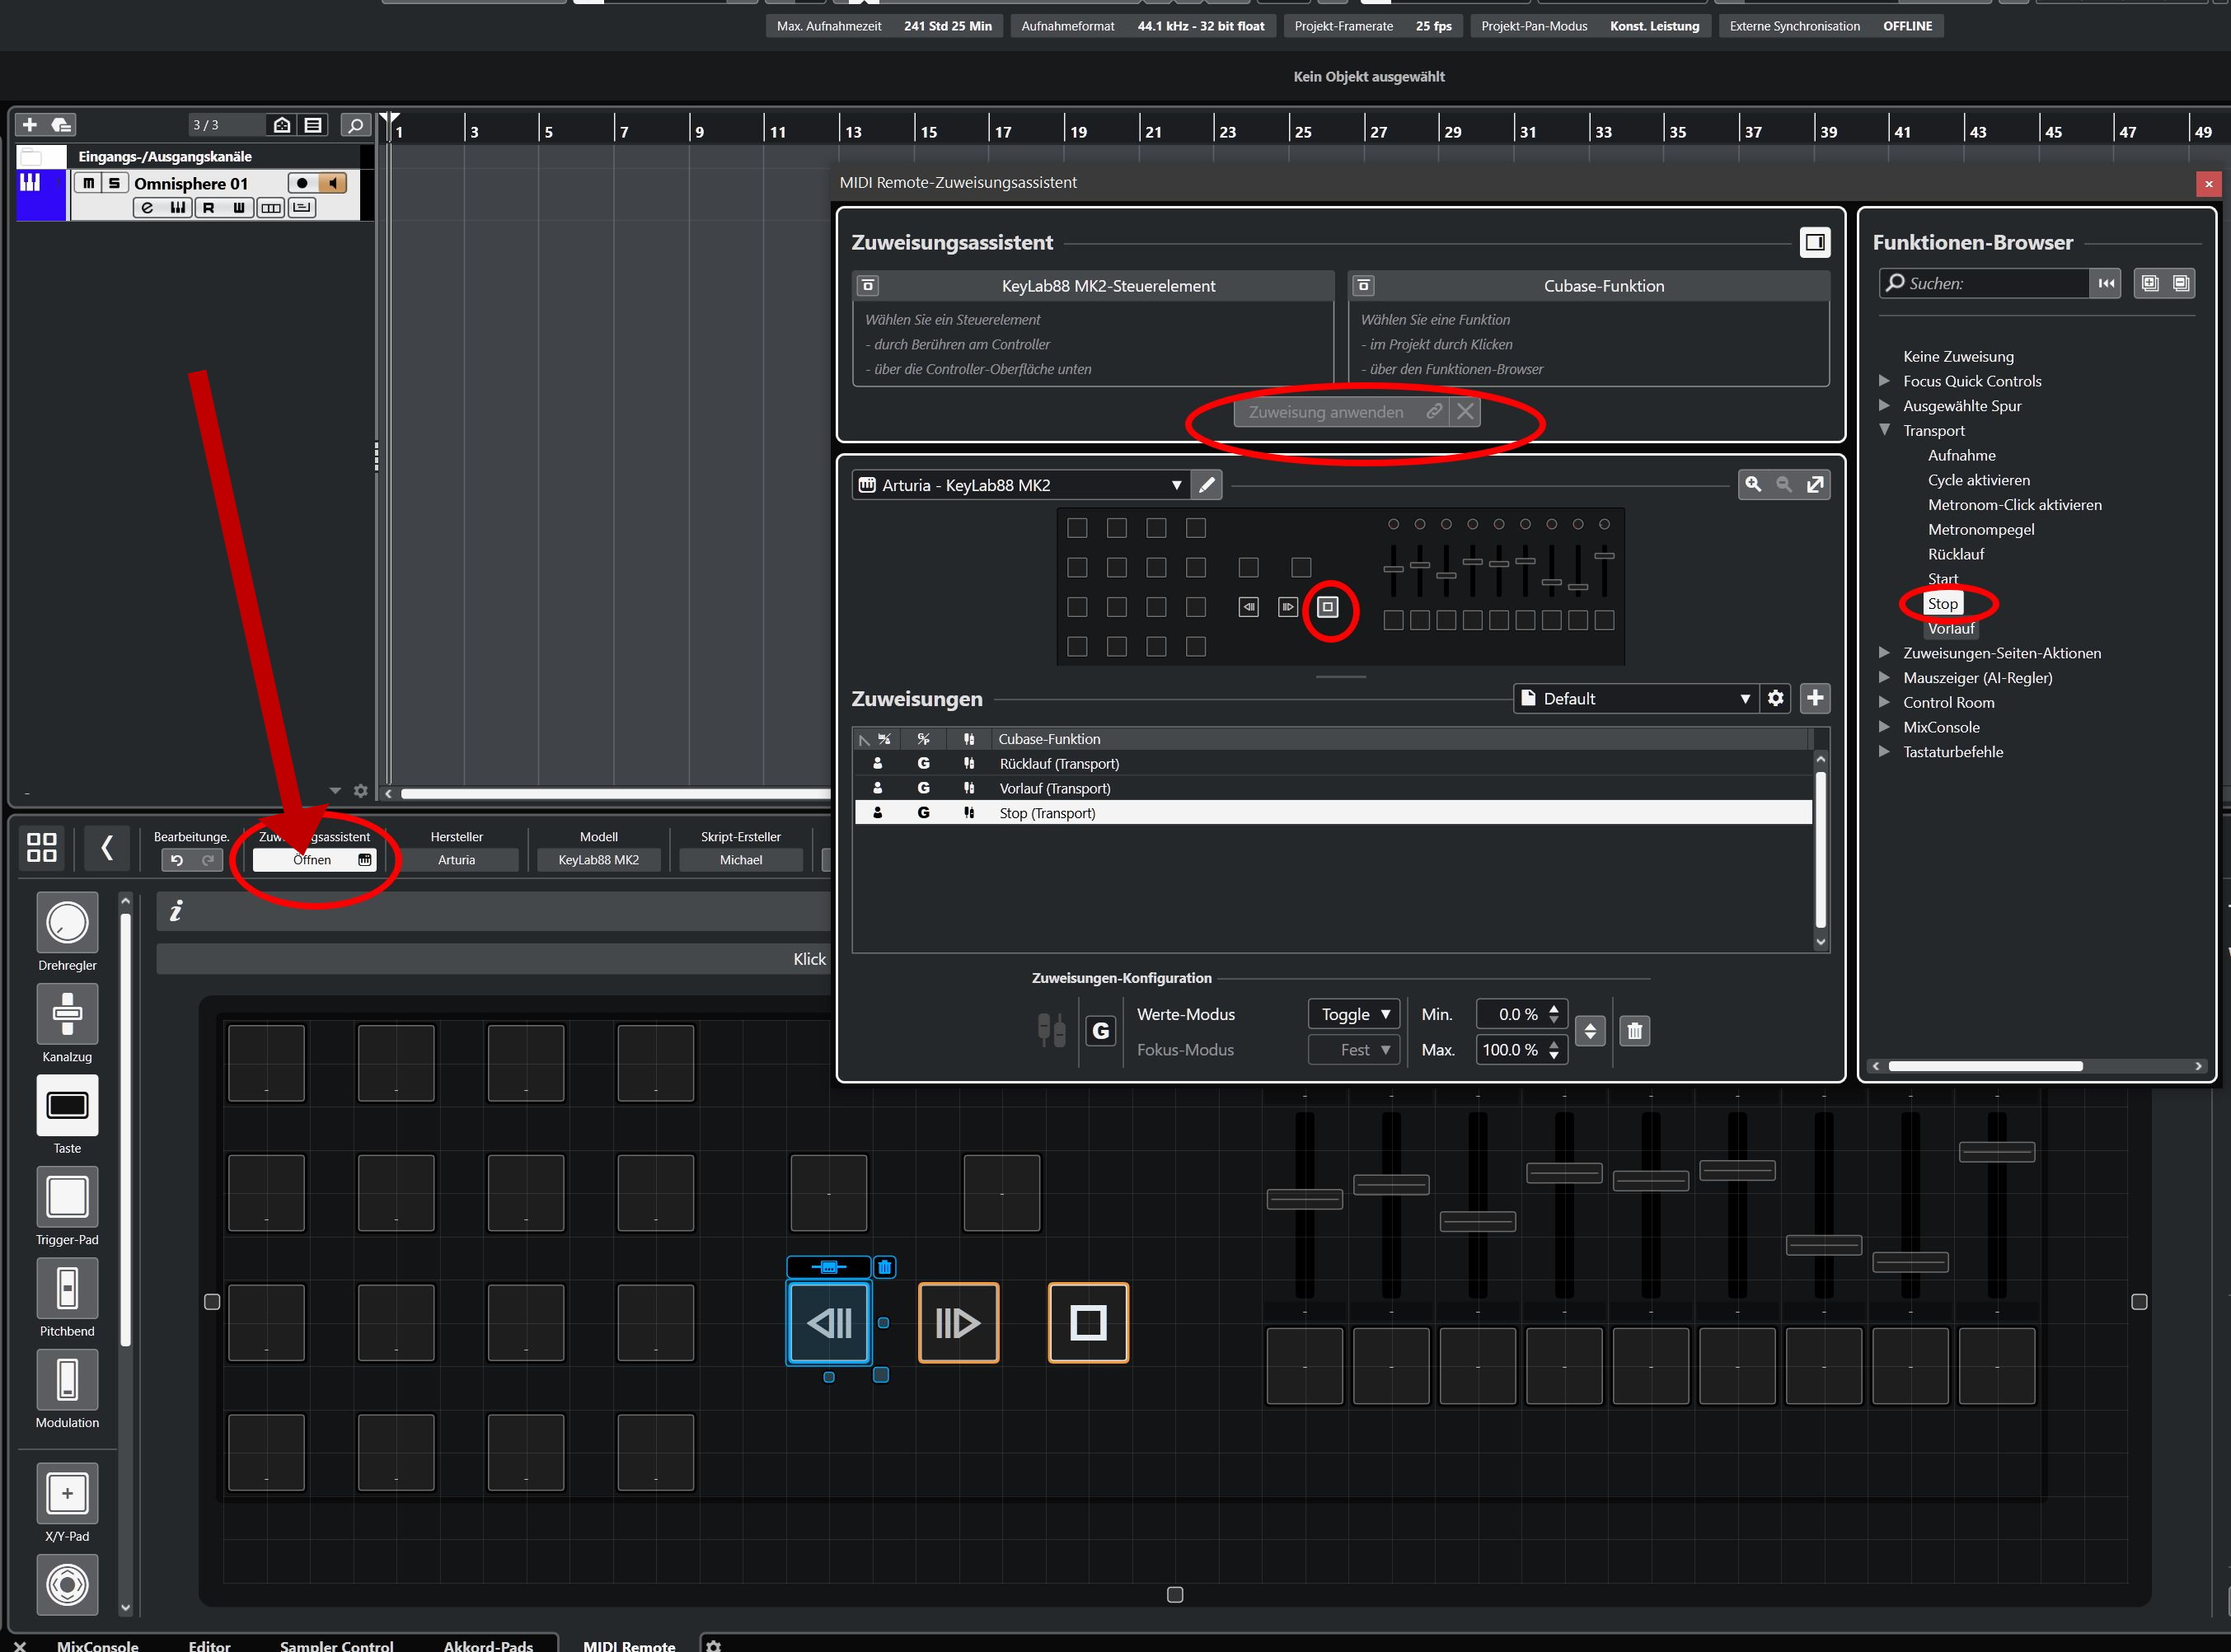The width and height of the screenshot is (2231, 1652).
Task: Switch to MixConsole tab
Action: 97,1645
